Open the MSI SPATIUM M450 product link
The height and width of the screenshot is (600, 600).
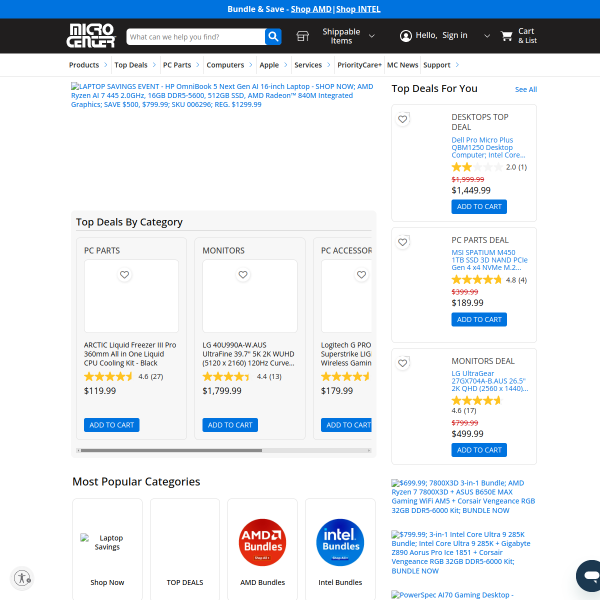point(489,260)
